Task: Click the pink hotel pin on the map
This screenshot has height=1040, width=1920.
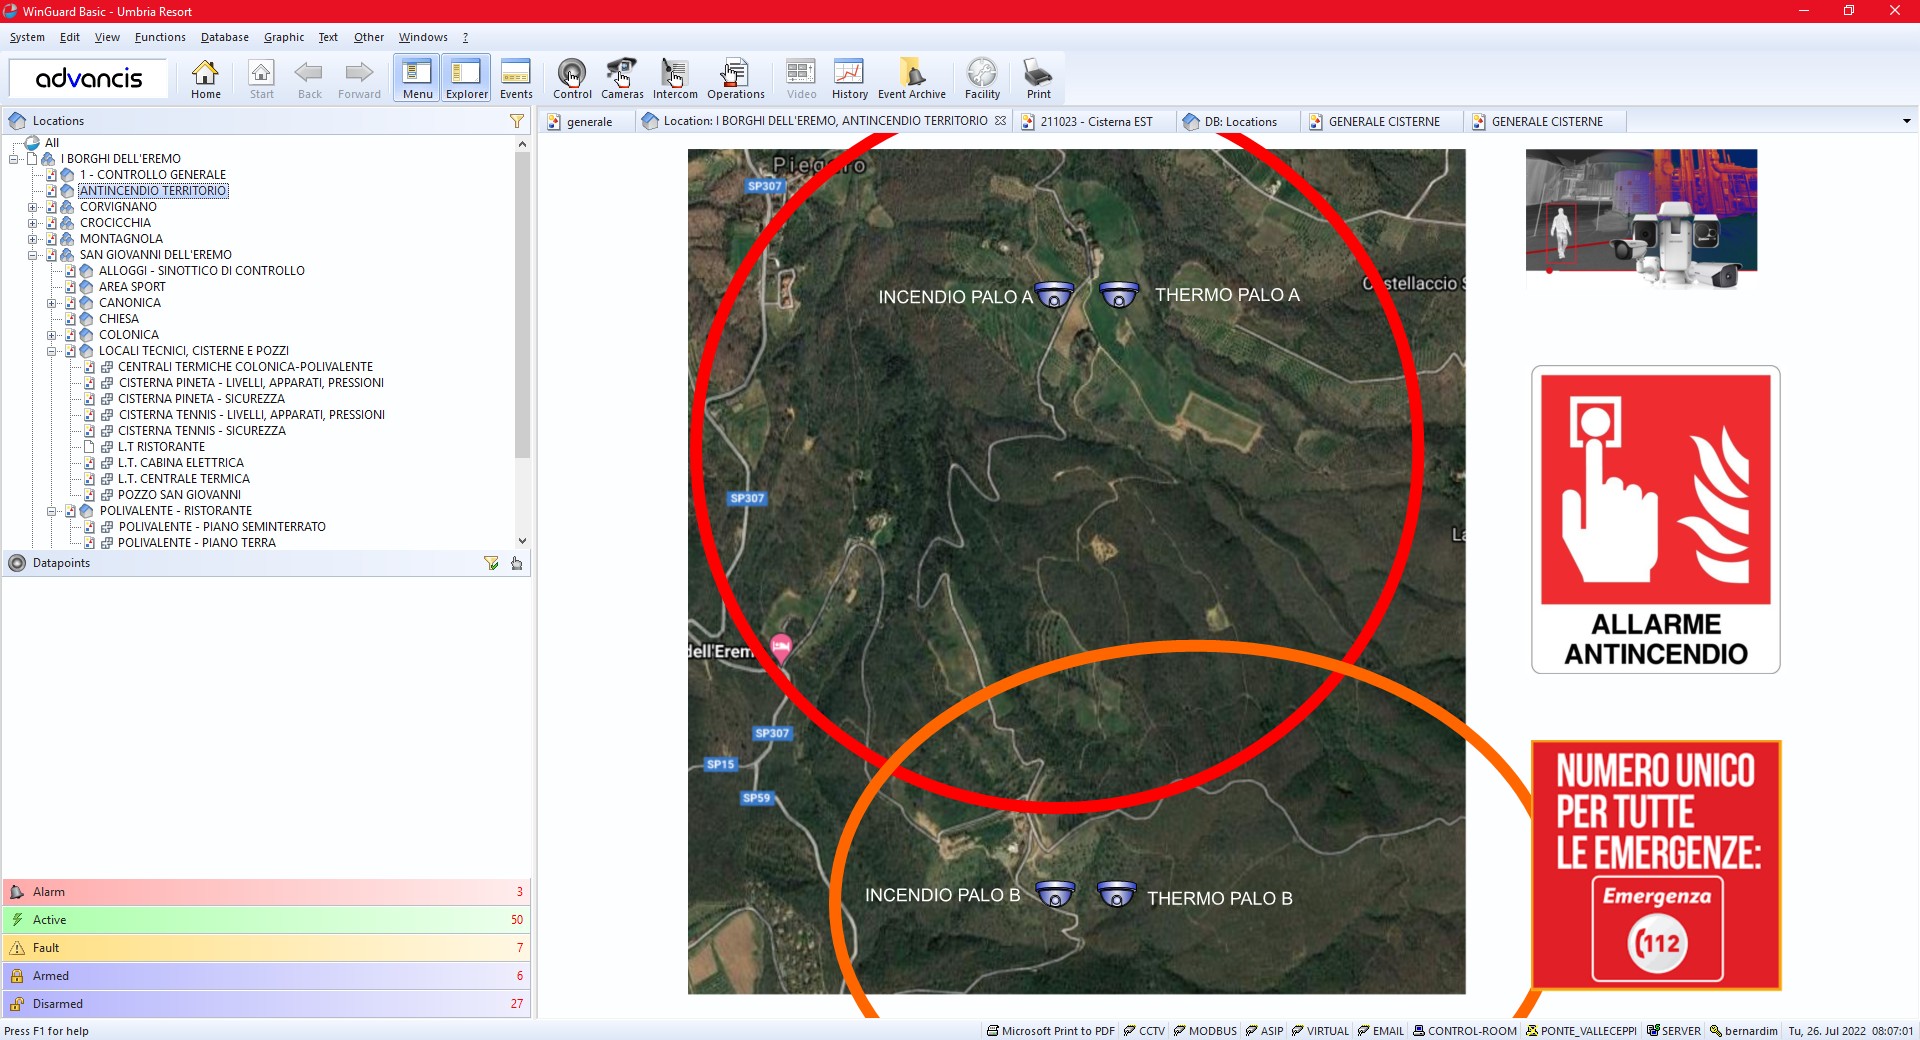Action: pyautogui.click(x=781, y=648)
